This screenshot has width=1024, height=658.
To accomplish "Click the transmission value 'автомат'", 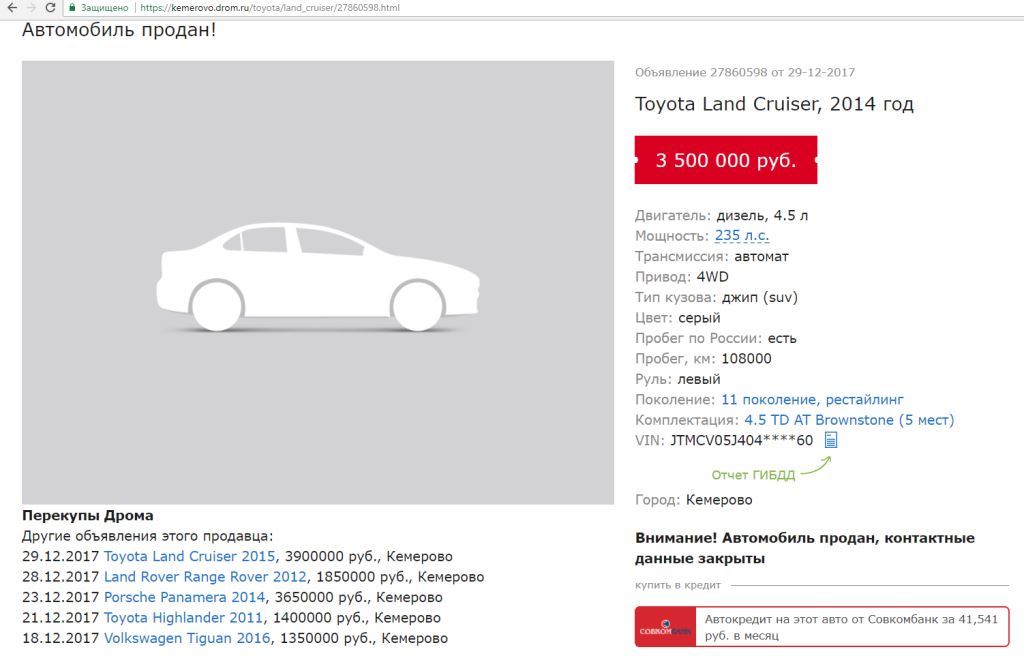I will tap(761, 257).
